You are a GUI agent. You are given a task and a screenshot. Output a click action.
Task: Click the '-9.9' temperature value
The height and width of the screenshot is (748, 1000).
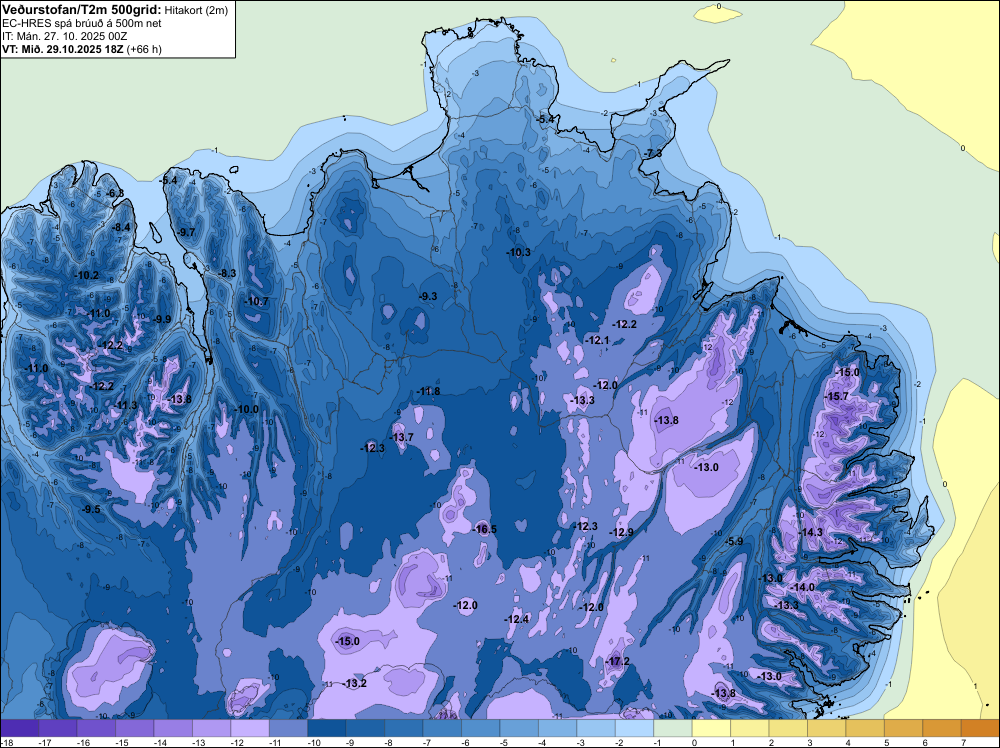coord(162,319)
